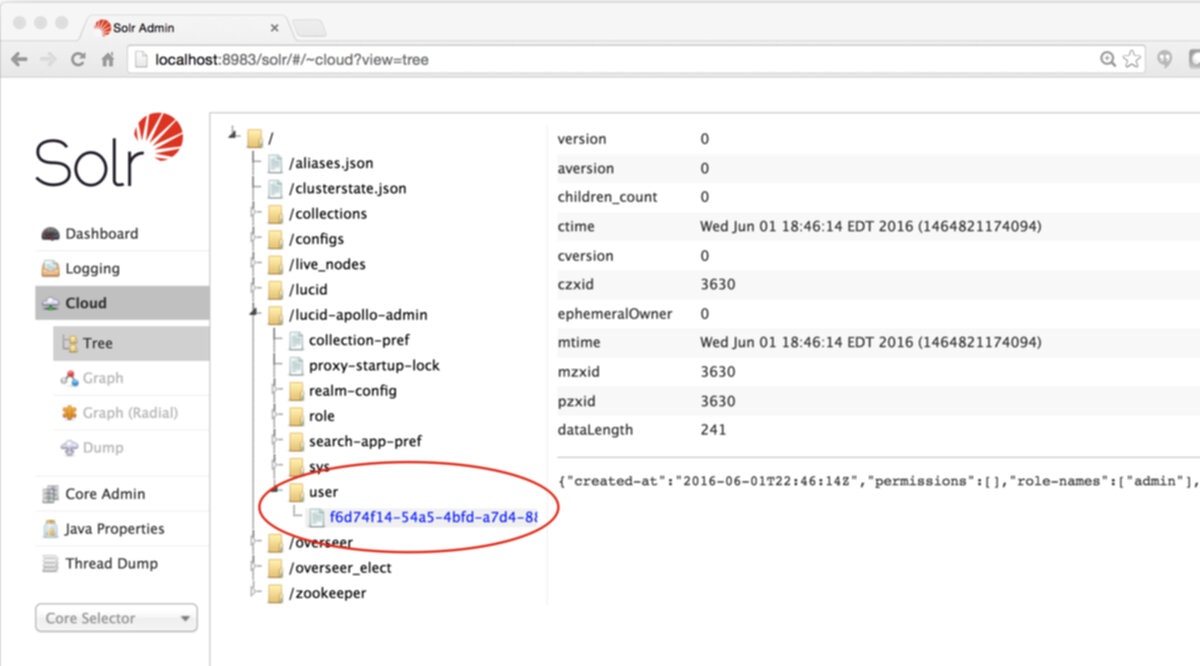Select the Cloud icon in sidebar

tap(50, 303)
